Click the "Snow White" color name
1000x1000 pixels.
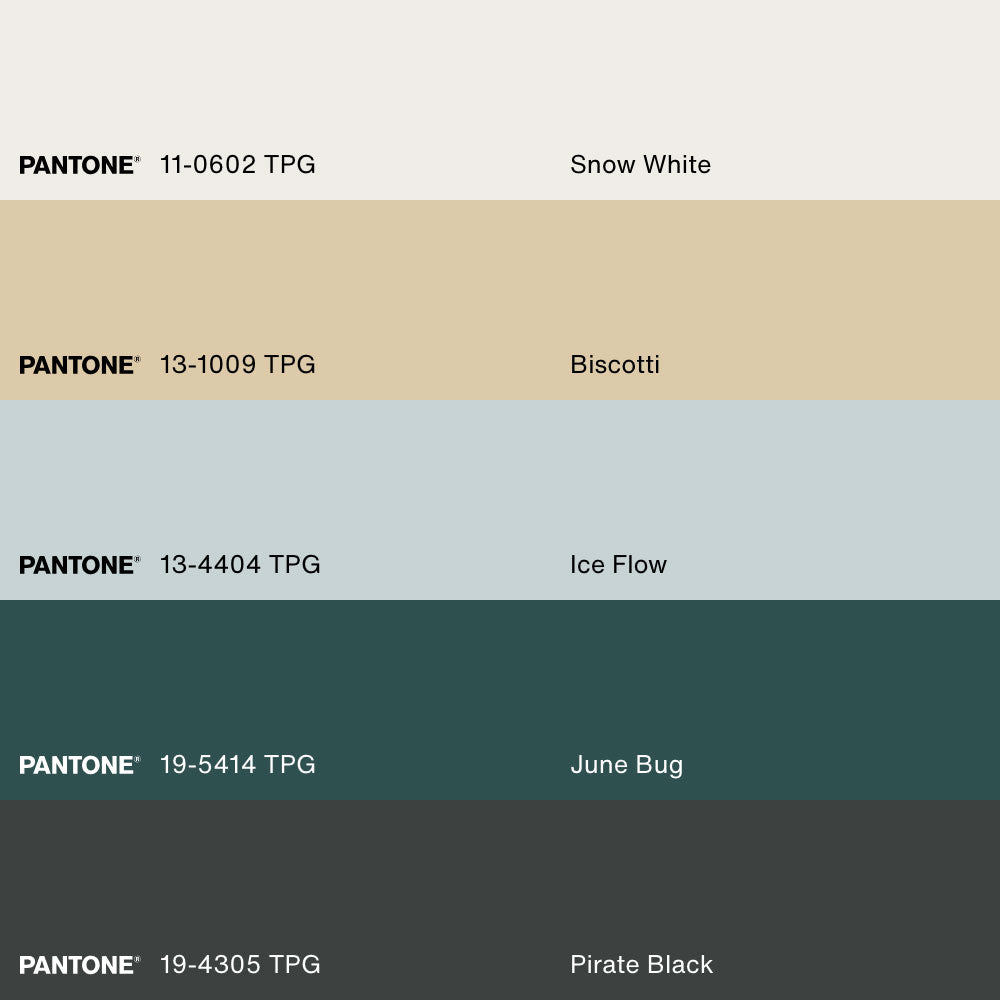[x=640, y=165]
